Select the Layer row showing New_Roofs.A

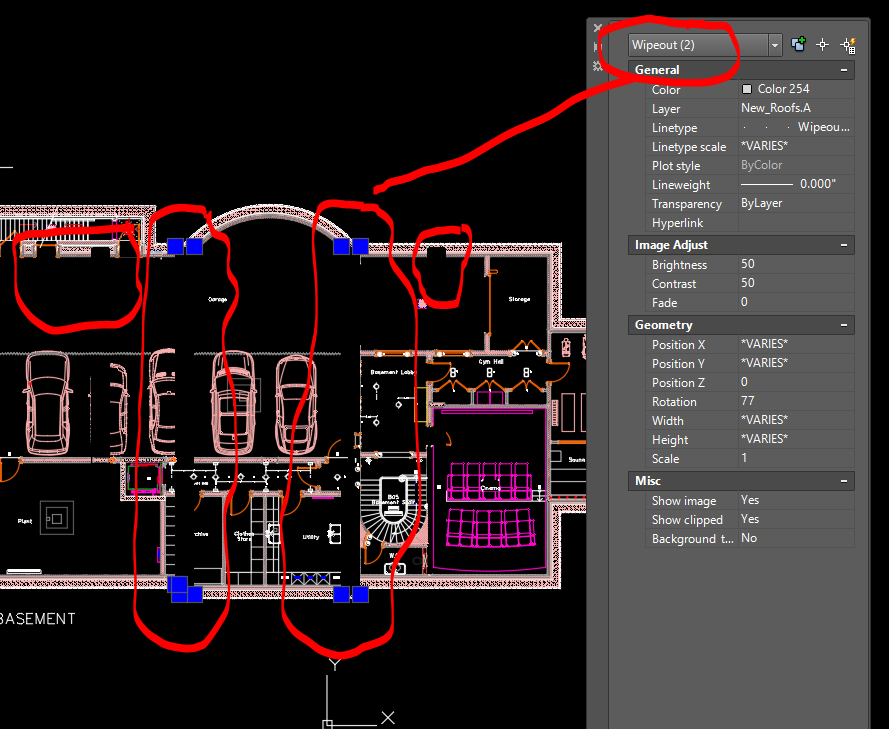[x=796, y=108]
